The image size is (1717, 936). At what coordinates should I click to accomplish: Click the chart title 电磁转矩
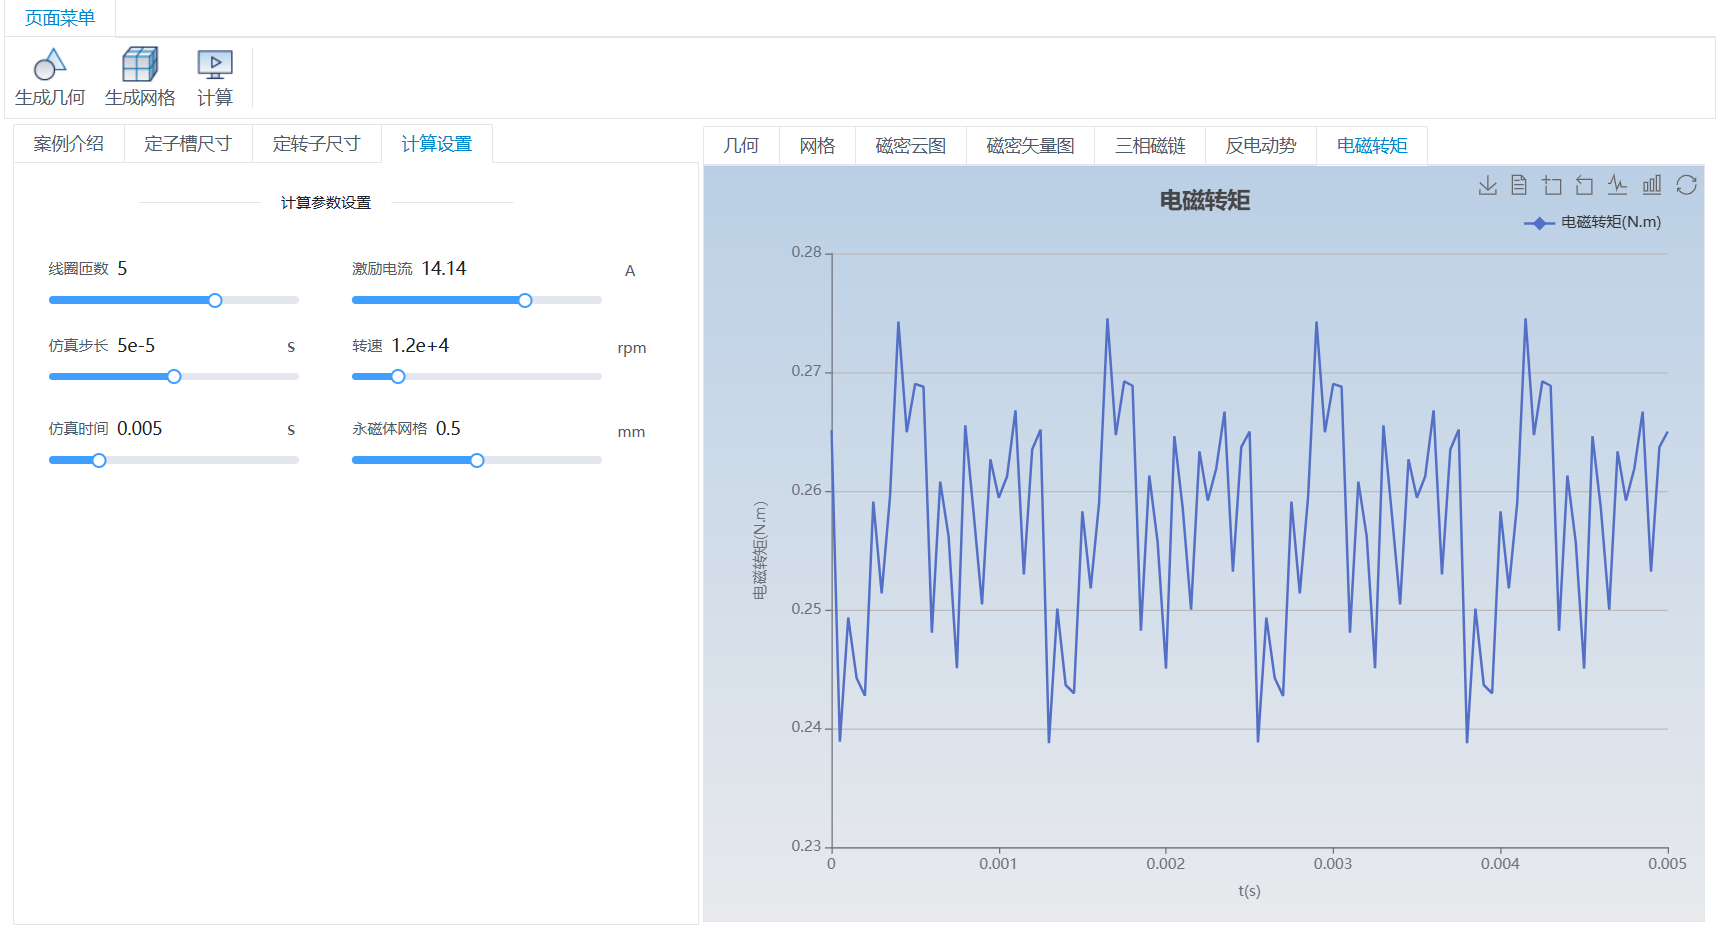[x=1205, y=200]
